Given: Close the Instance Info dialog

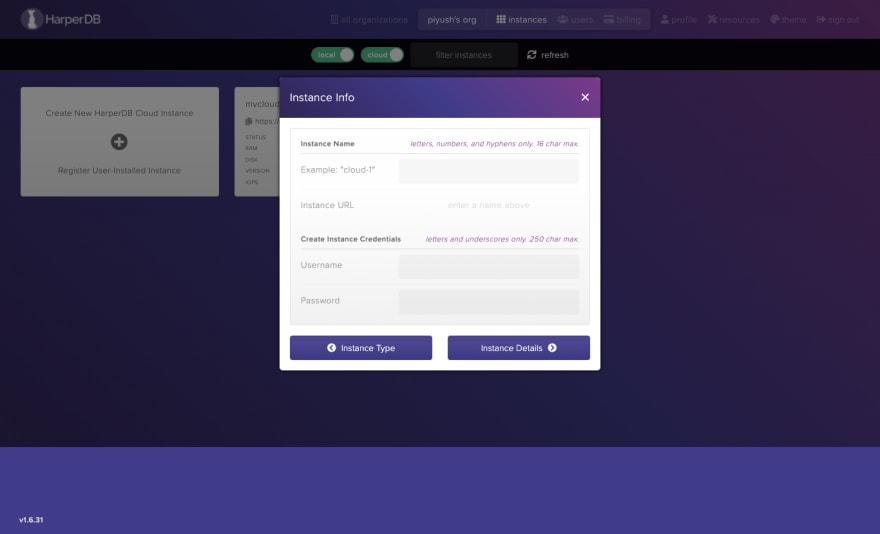Looking at the screenshot, I should click(x=585, y=97).
